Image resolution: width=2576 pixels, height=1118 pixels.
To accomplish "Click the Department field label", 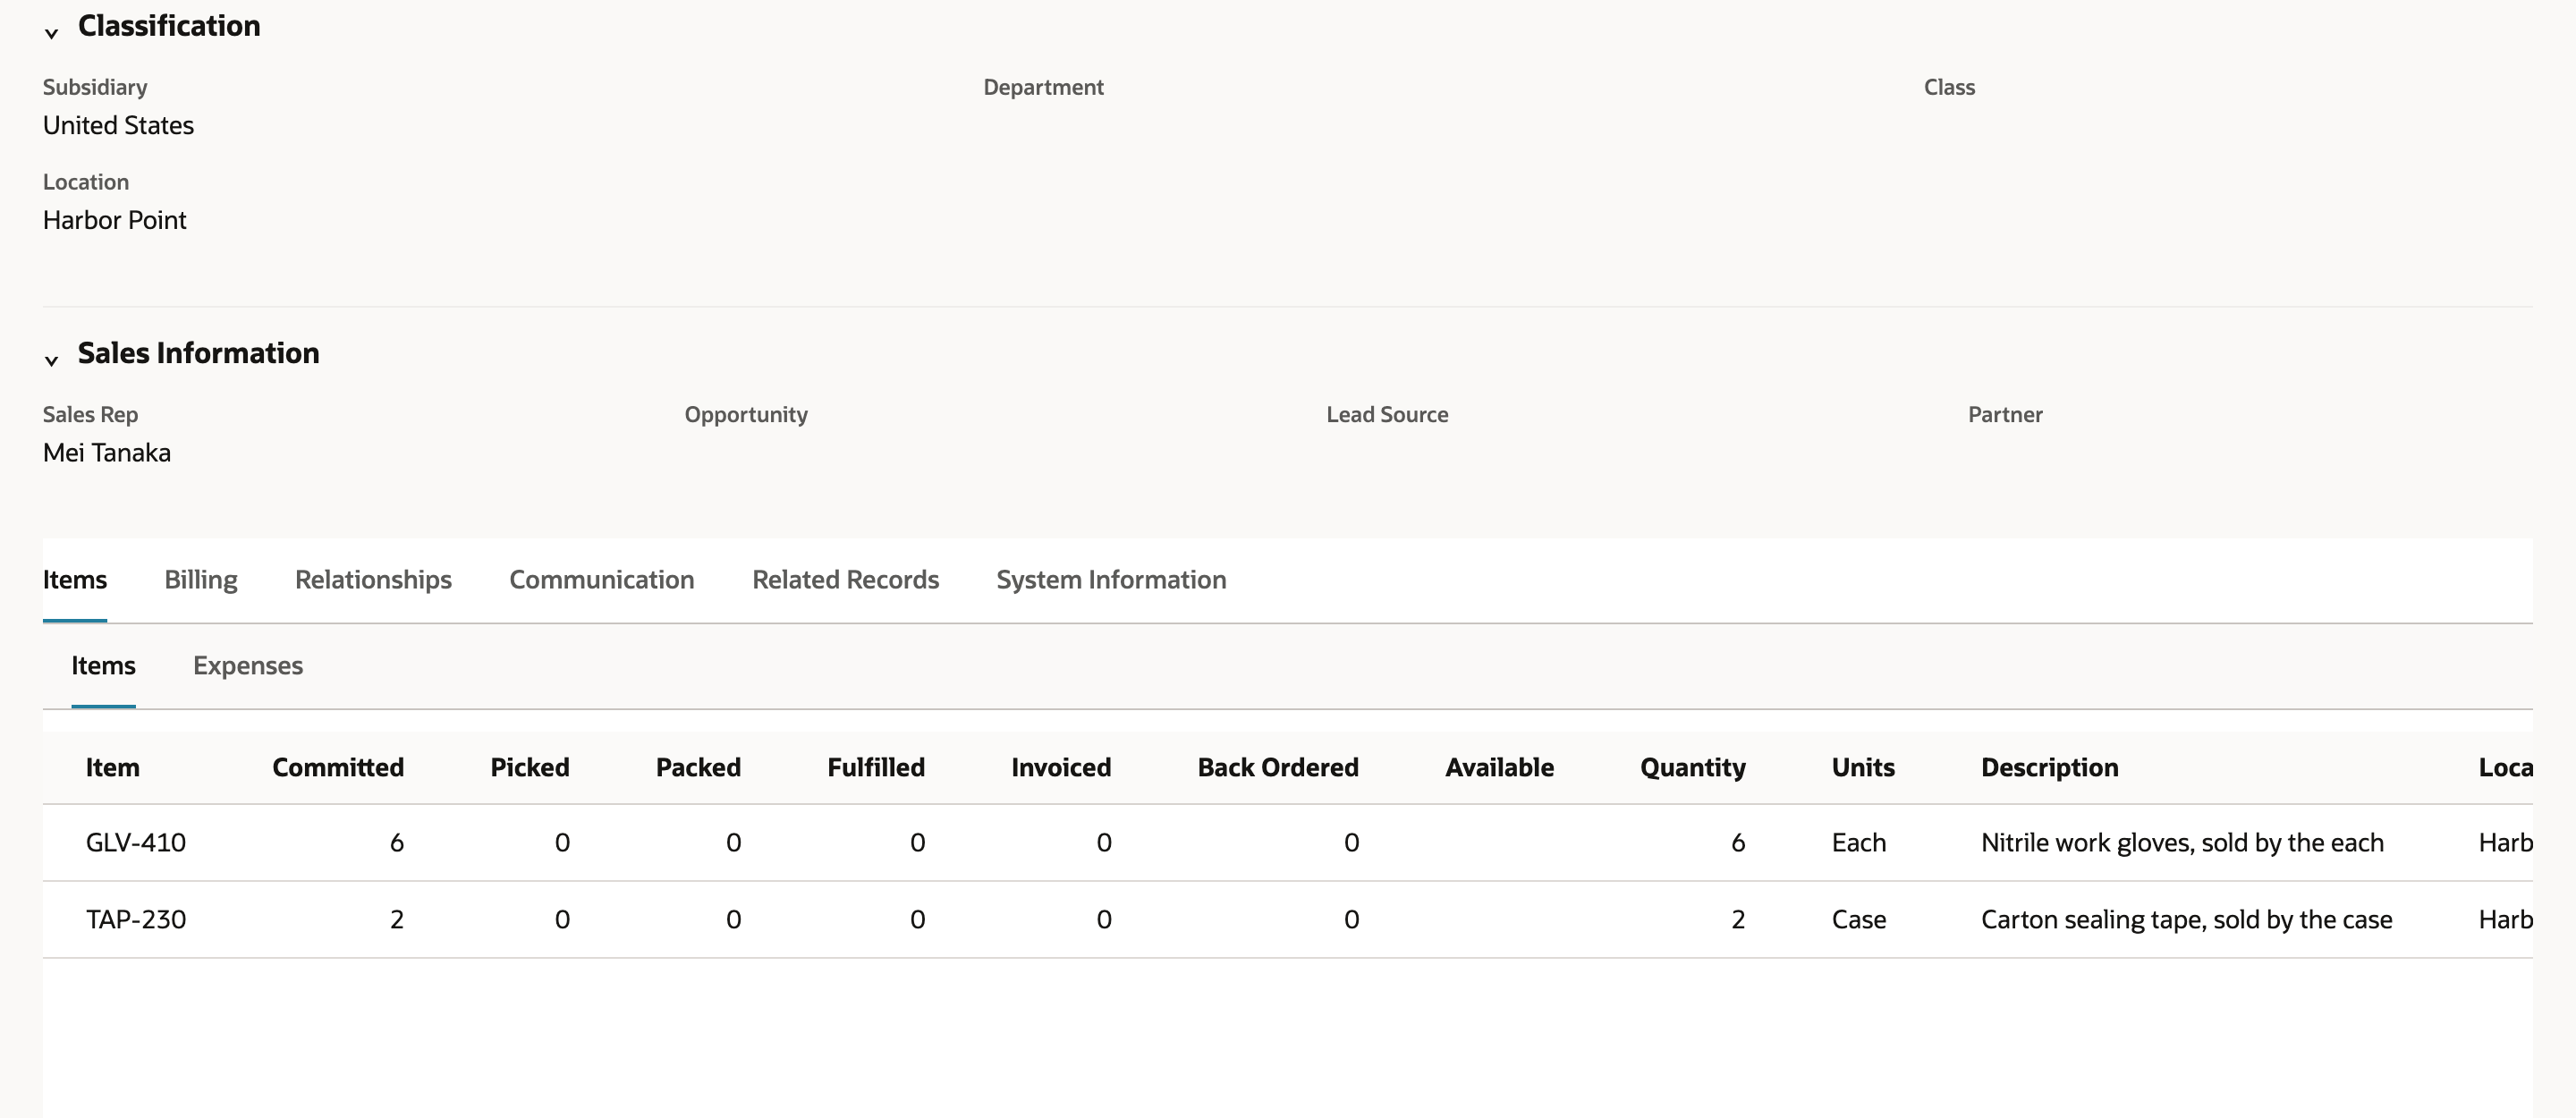I will point(1043,87).
